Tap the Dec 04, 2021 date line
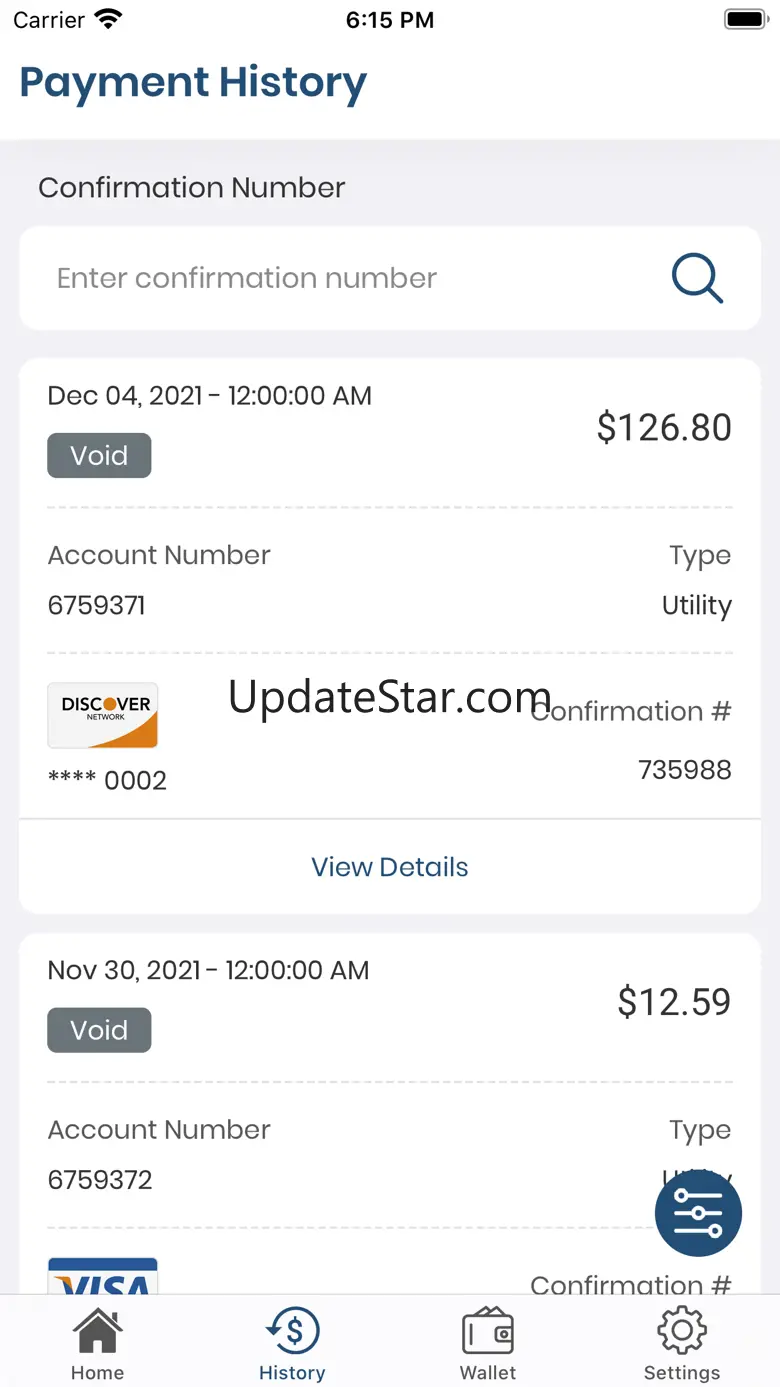 click(x=210, y=396)
